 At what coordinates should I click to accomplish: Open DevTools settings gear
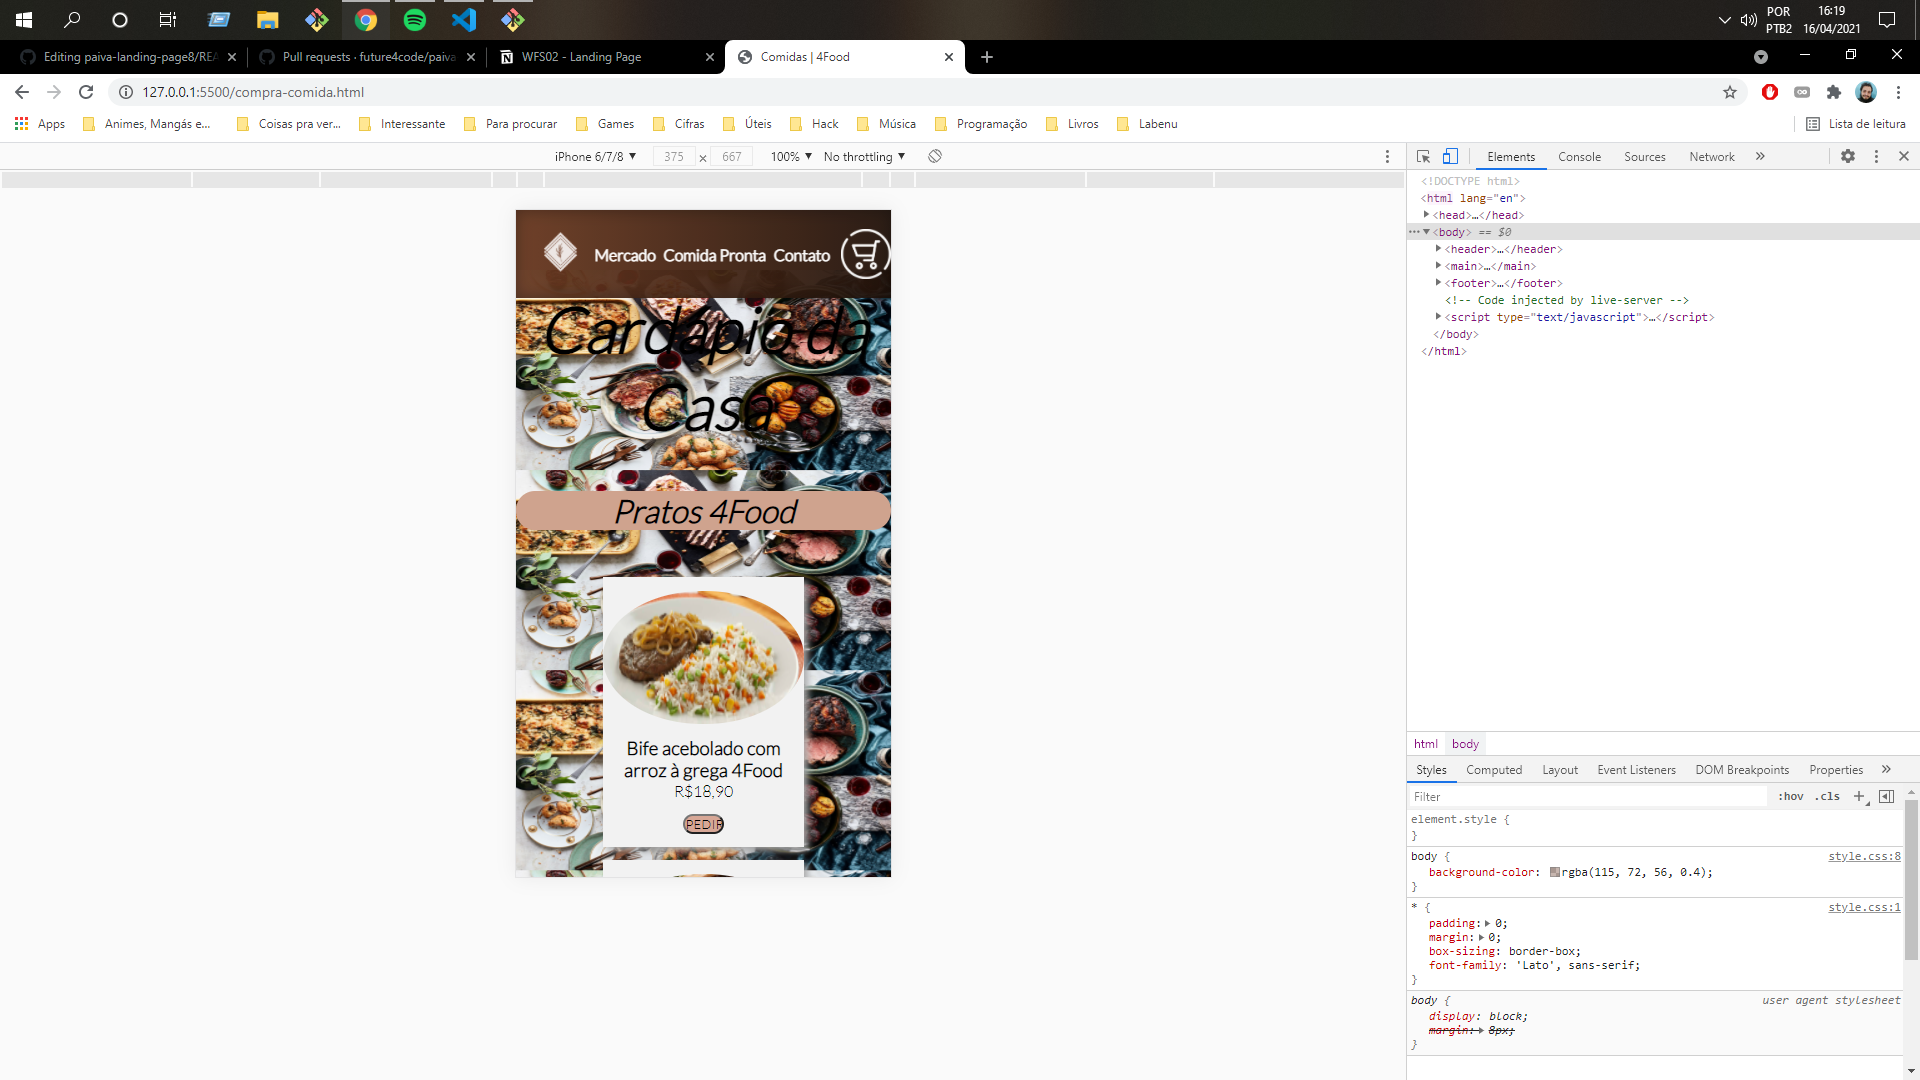(1848, 157)
